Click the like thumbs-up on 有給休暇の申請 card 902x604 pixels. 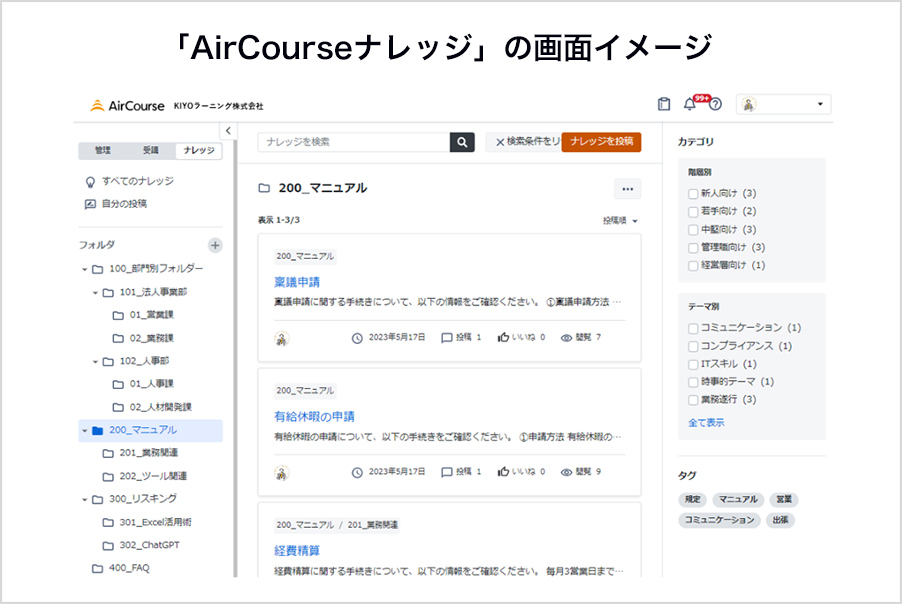point(503,472)
